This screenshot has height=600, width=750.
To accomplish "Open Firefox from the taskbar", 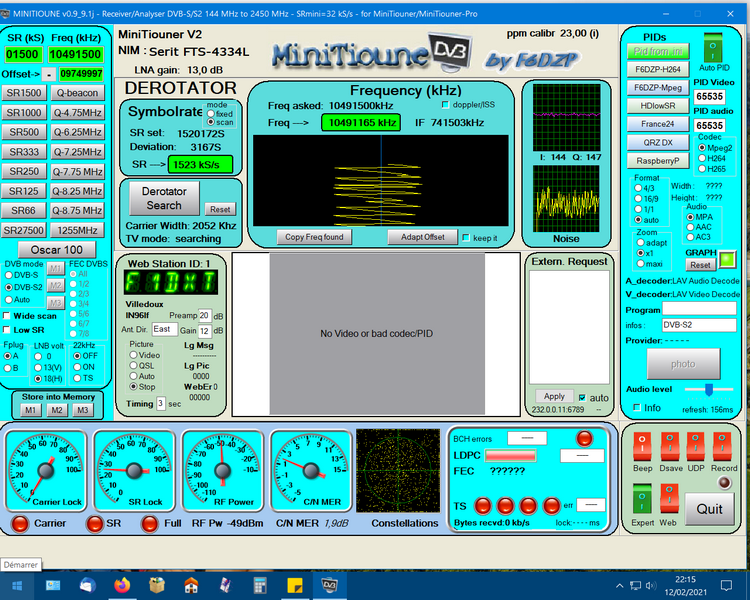I will click(122, 585).
